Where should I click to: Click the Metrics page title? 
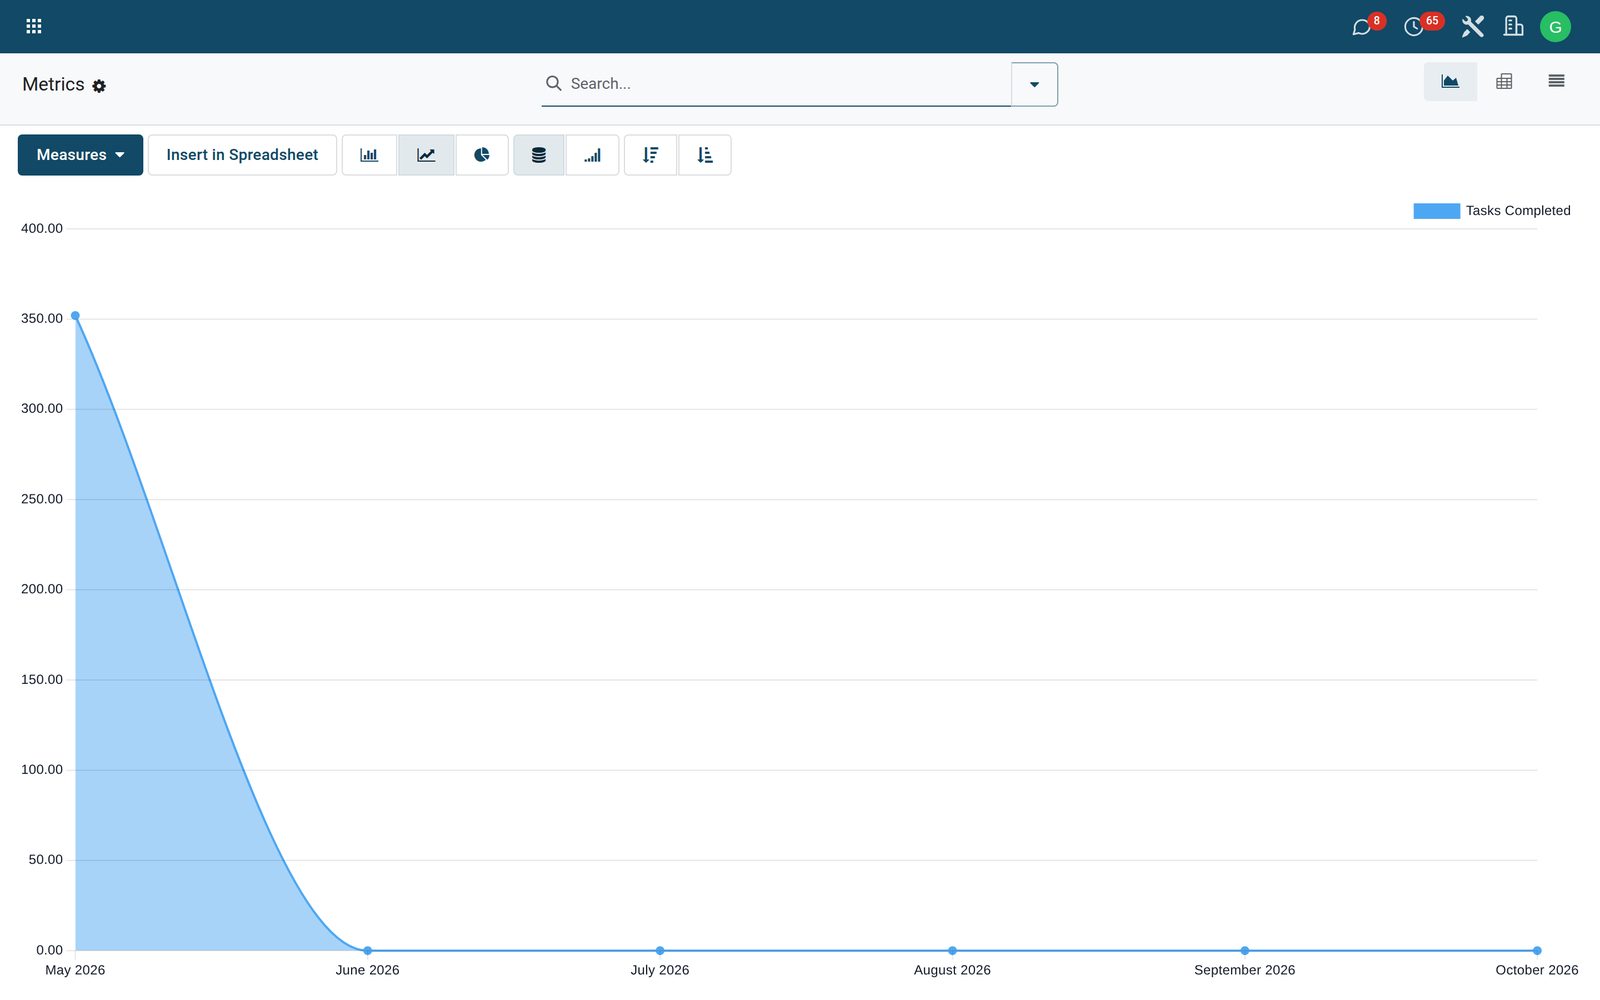[53, 85]
